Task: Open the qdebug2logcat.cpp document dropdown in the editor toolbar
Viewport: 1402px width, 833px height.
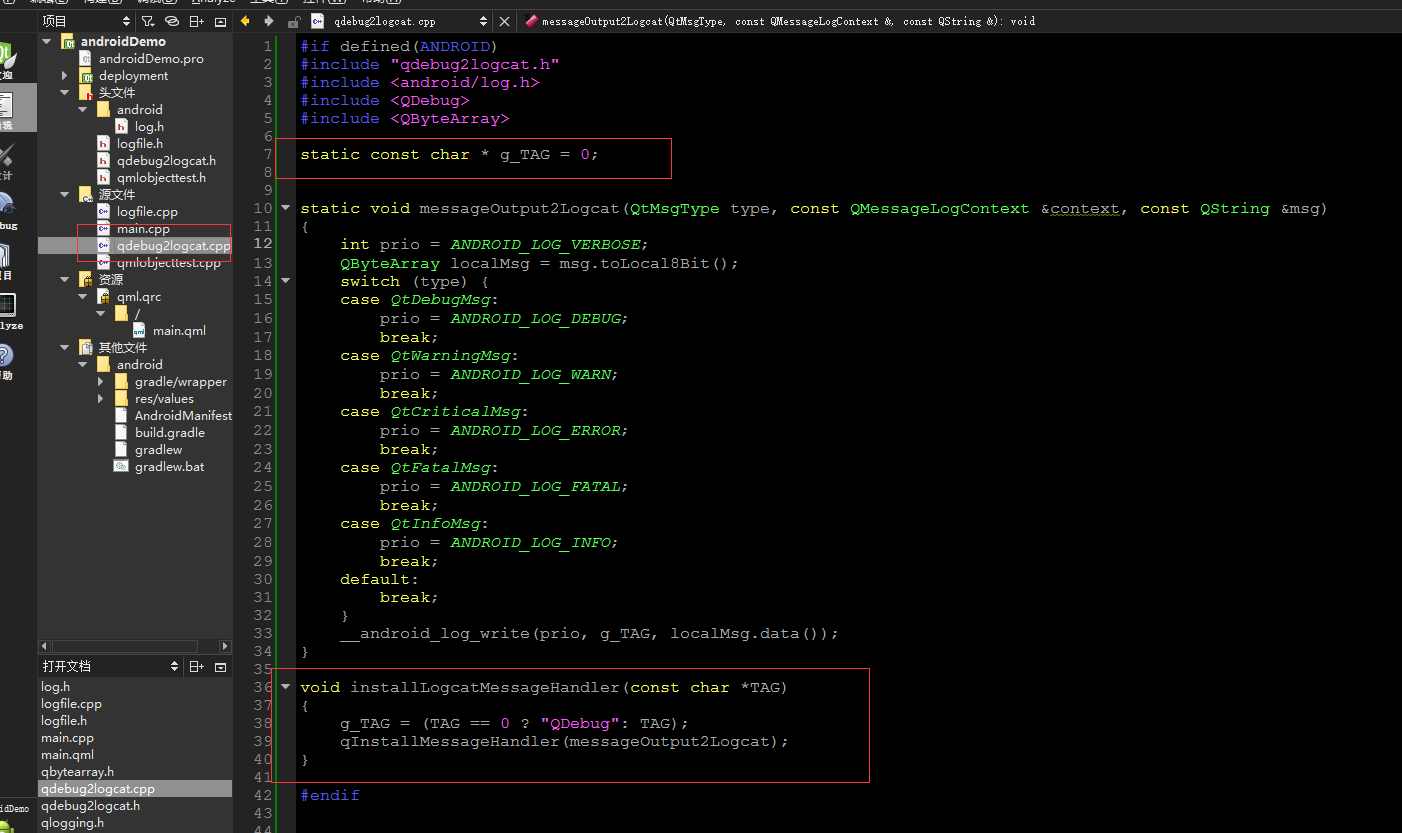Action: 399,21
